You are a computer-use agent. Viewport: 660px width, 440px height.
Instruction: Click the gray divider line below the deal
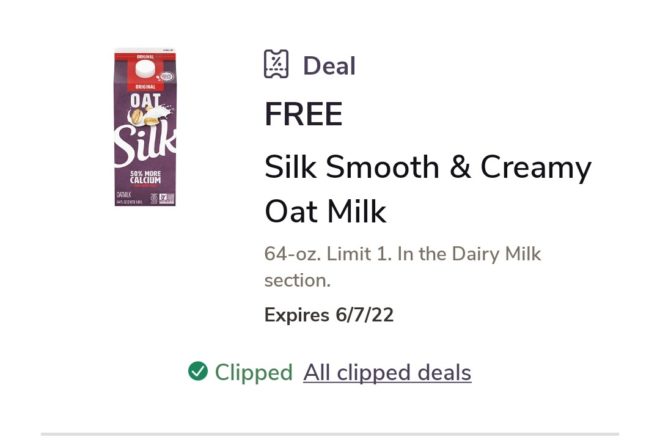click(x=330, y=433)
